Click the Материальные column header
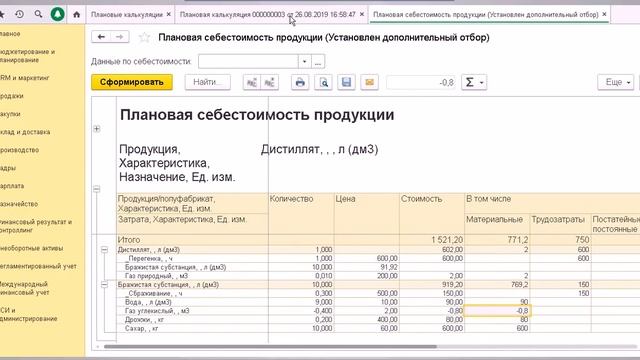640x360 pixels. pyautogui.click(x=494, y=220)
